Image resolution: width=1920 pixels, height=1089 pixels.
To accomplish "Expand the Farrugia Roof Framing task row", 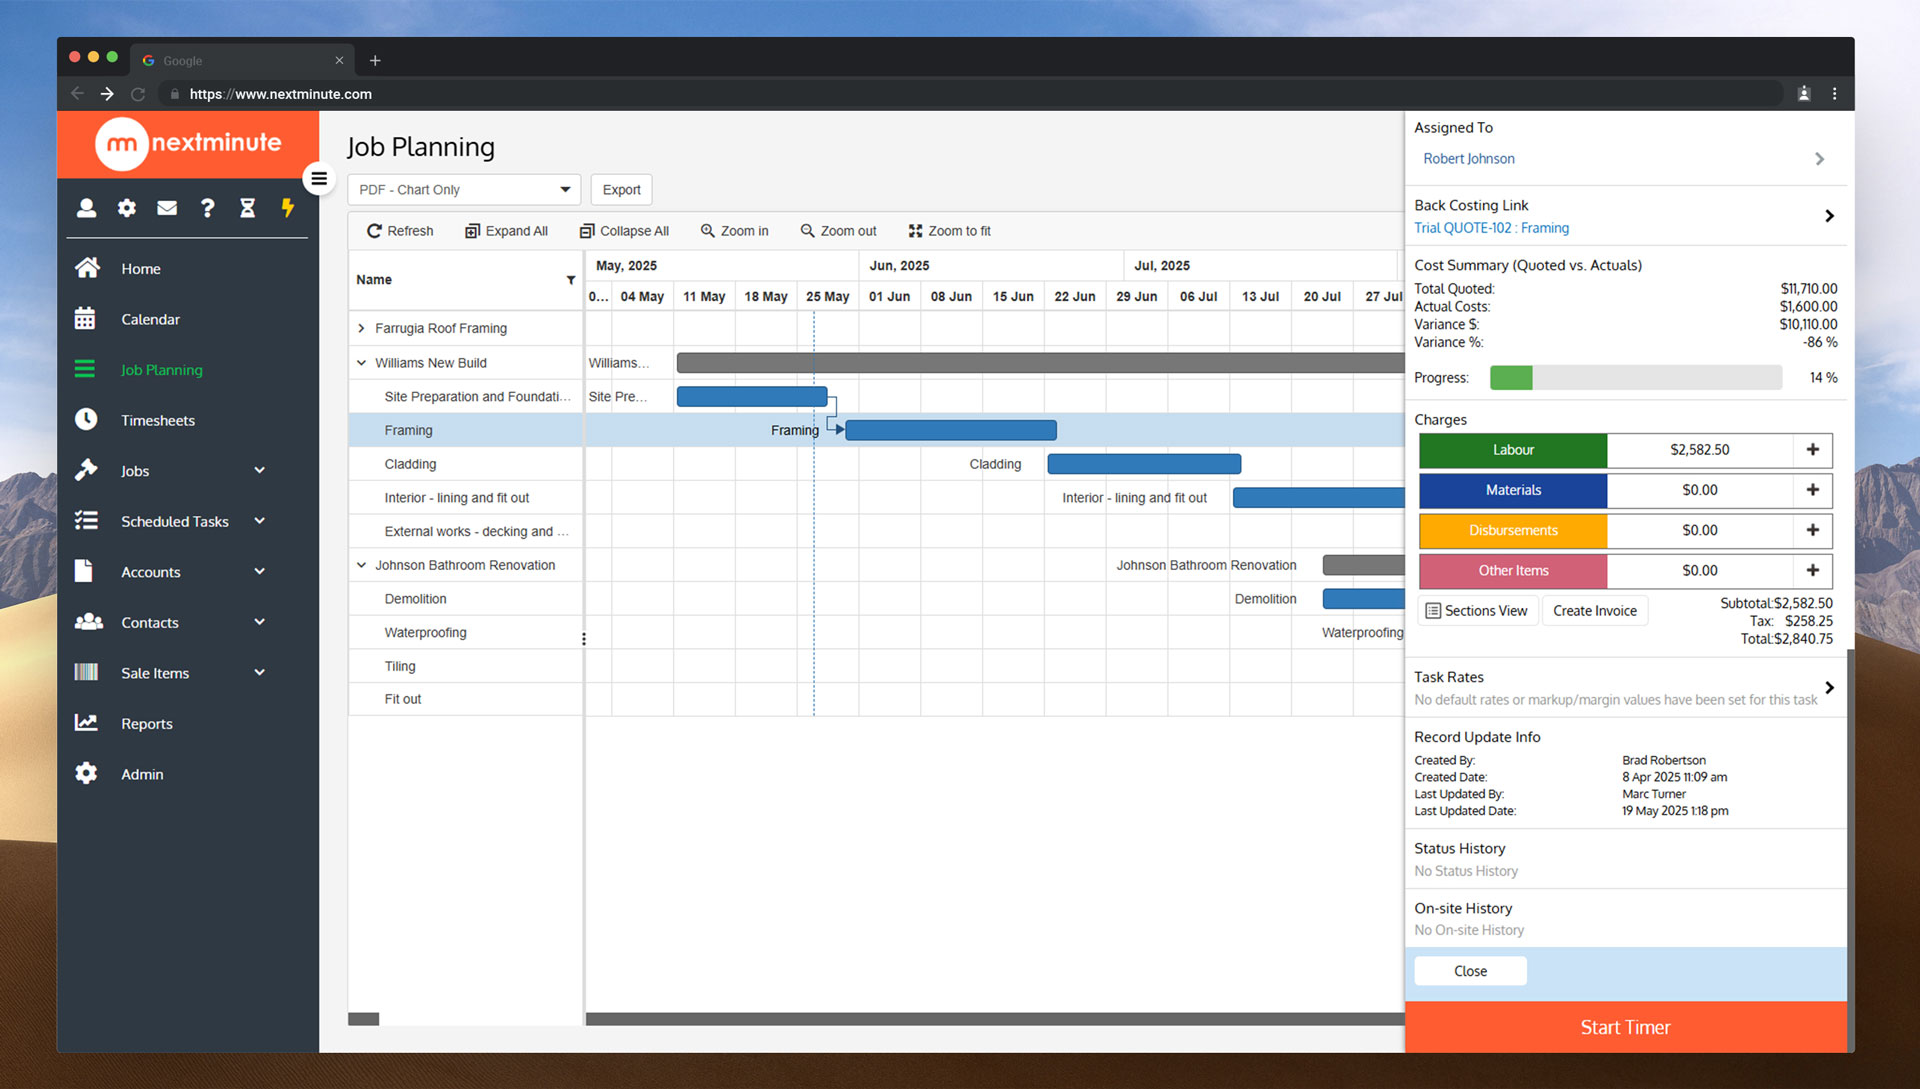I will tap(362, 327).
